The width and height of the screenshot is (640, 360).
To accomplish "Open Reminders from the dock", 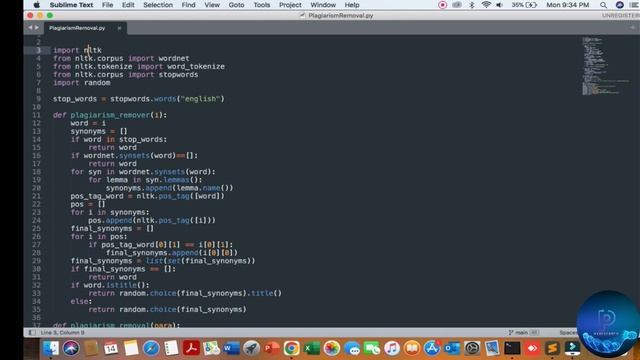I will pos(171,348).
